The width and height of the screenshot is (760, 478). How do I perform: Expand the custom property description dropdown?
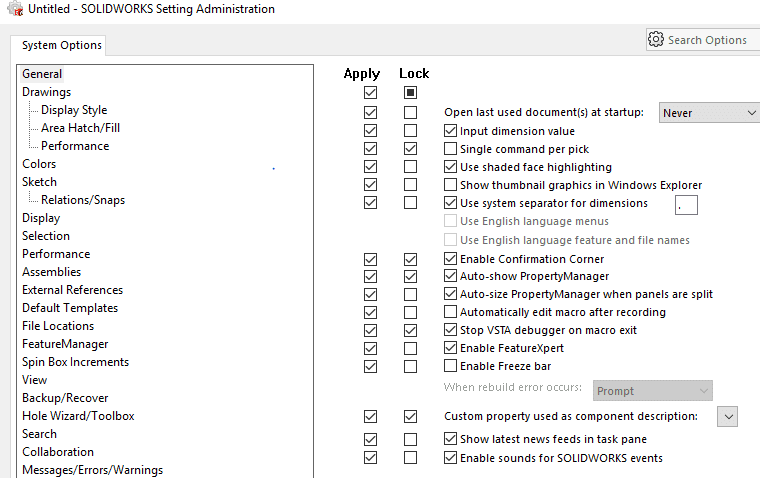click(727, 417)
